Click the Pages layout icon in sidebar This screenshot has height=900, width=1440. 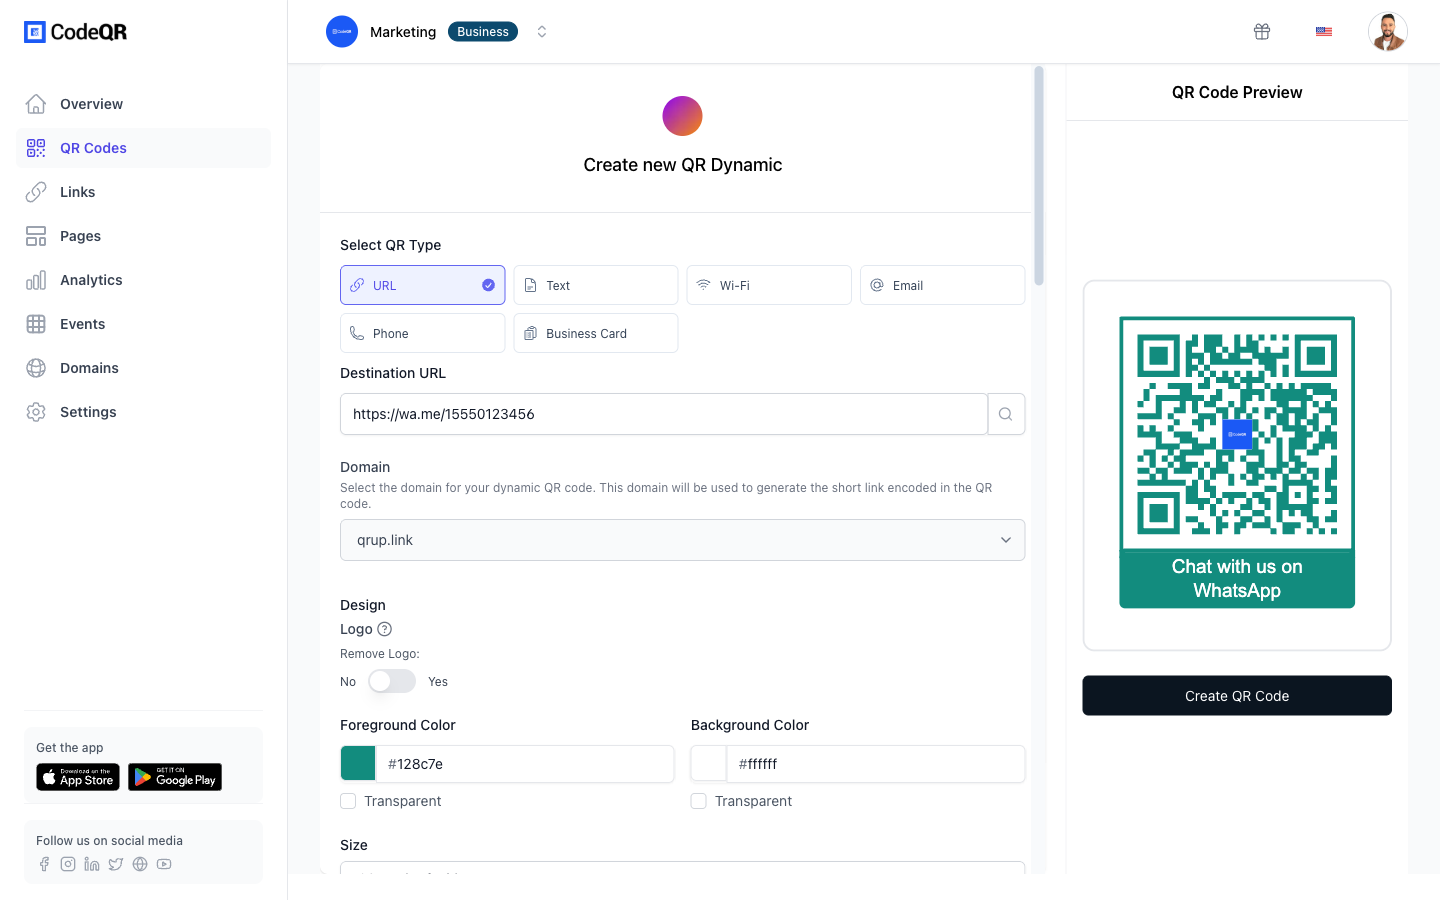point(36,236)
